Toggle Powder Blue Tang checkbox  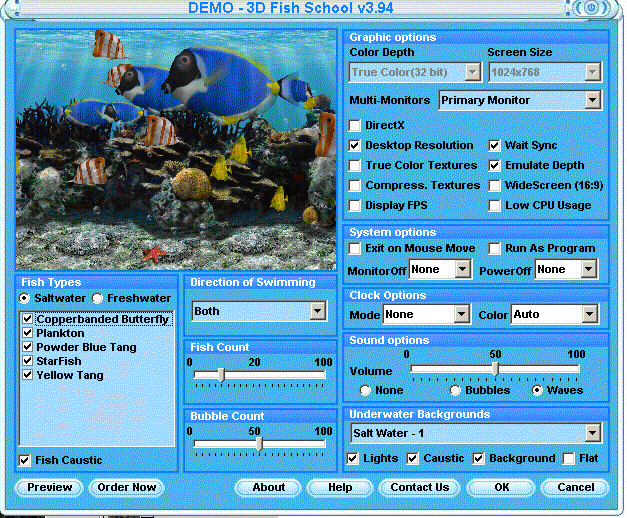tap(28, 347)
